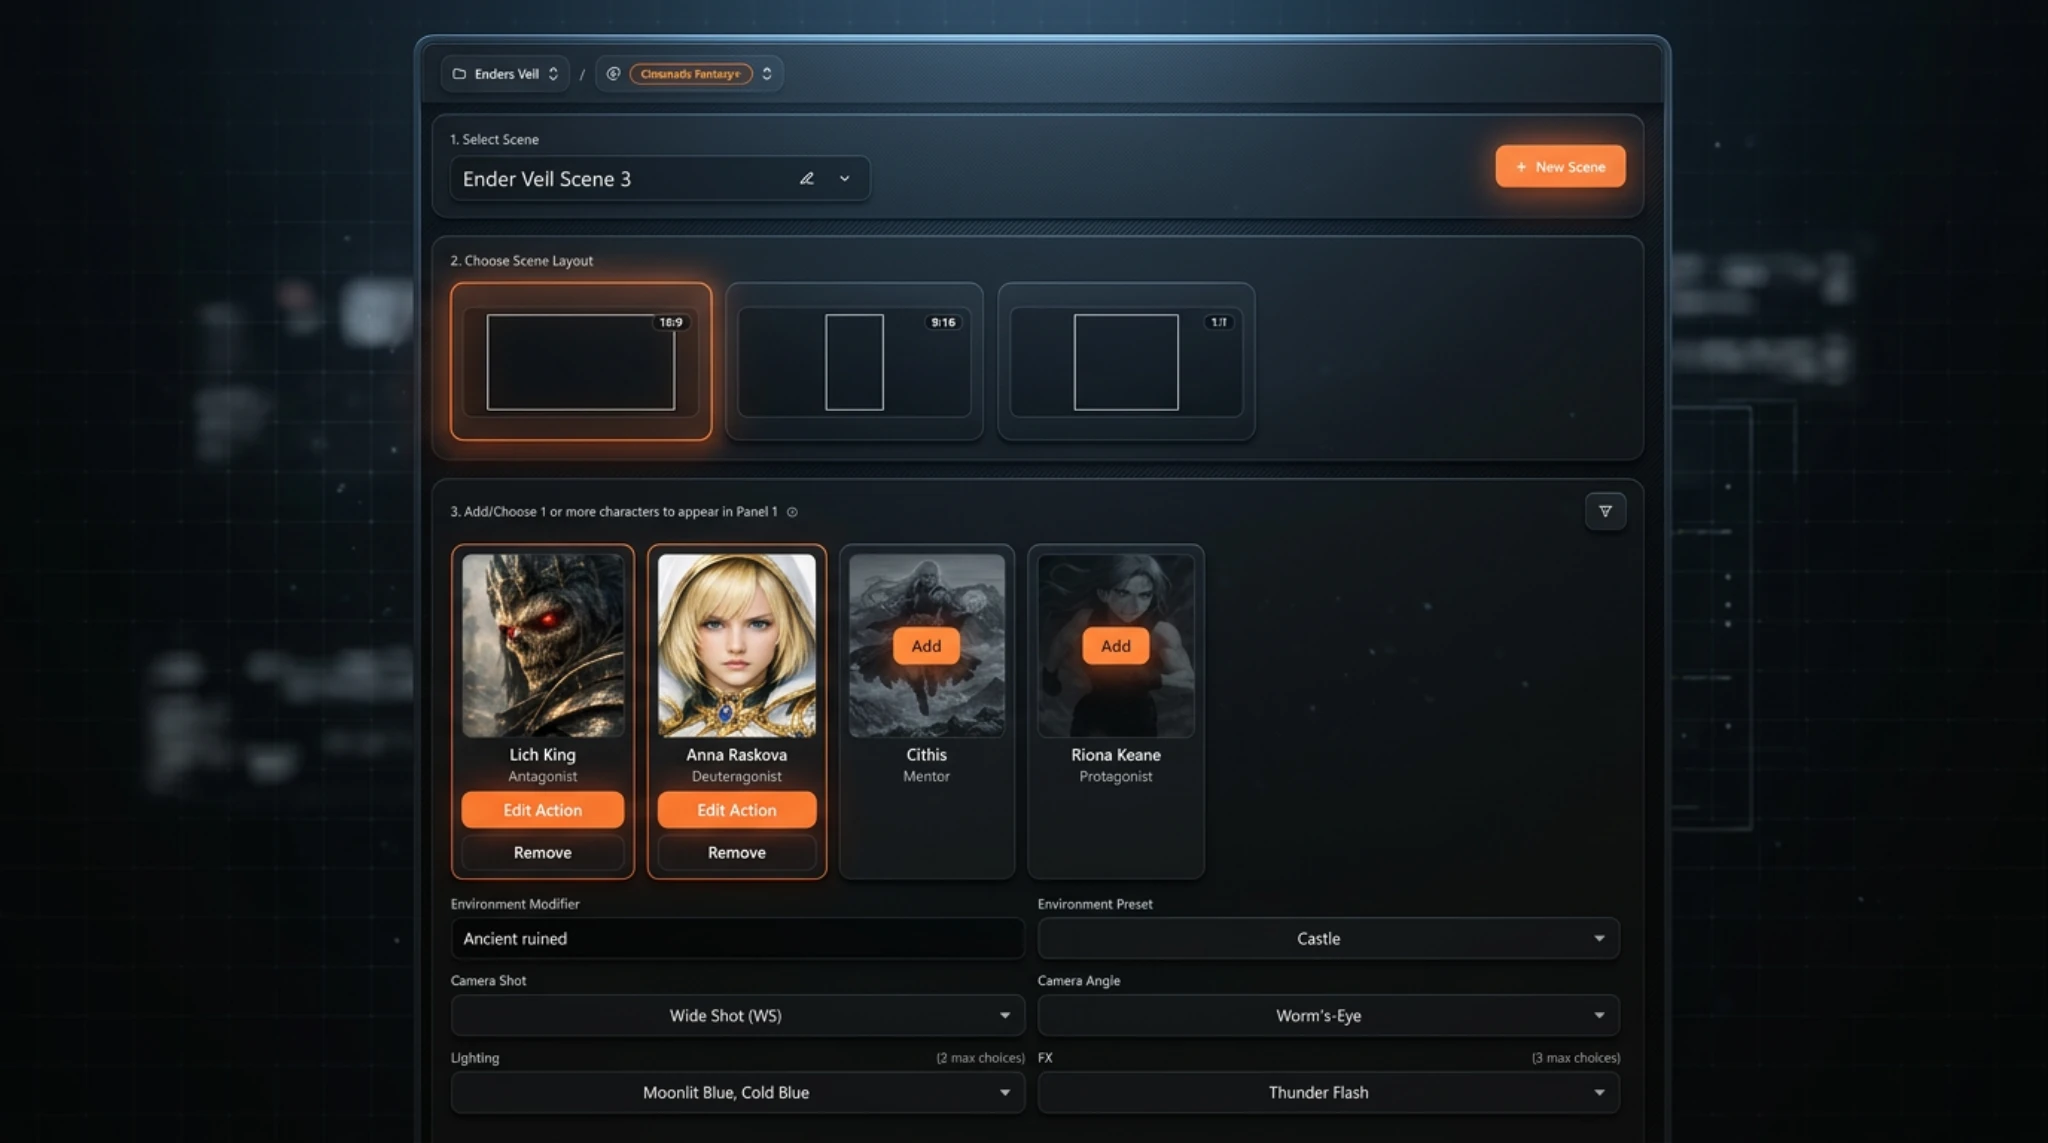Remove Lich King from the panel
This screenshot has height=1143, width=2048.
(542, 852)
